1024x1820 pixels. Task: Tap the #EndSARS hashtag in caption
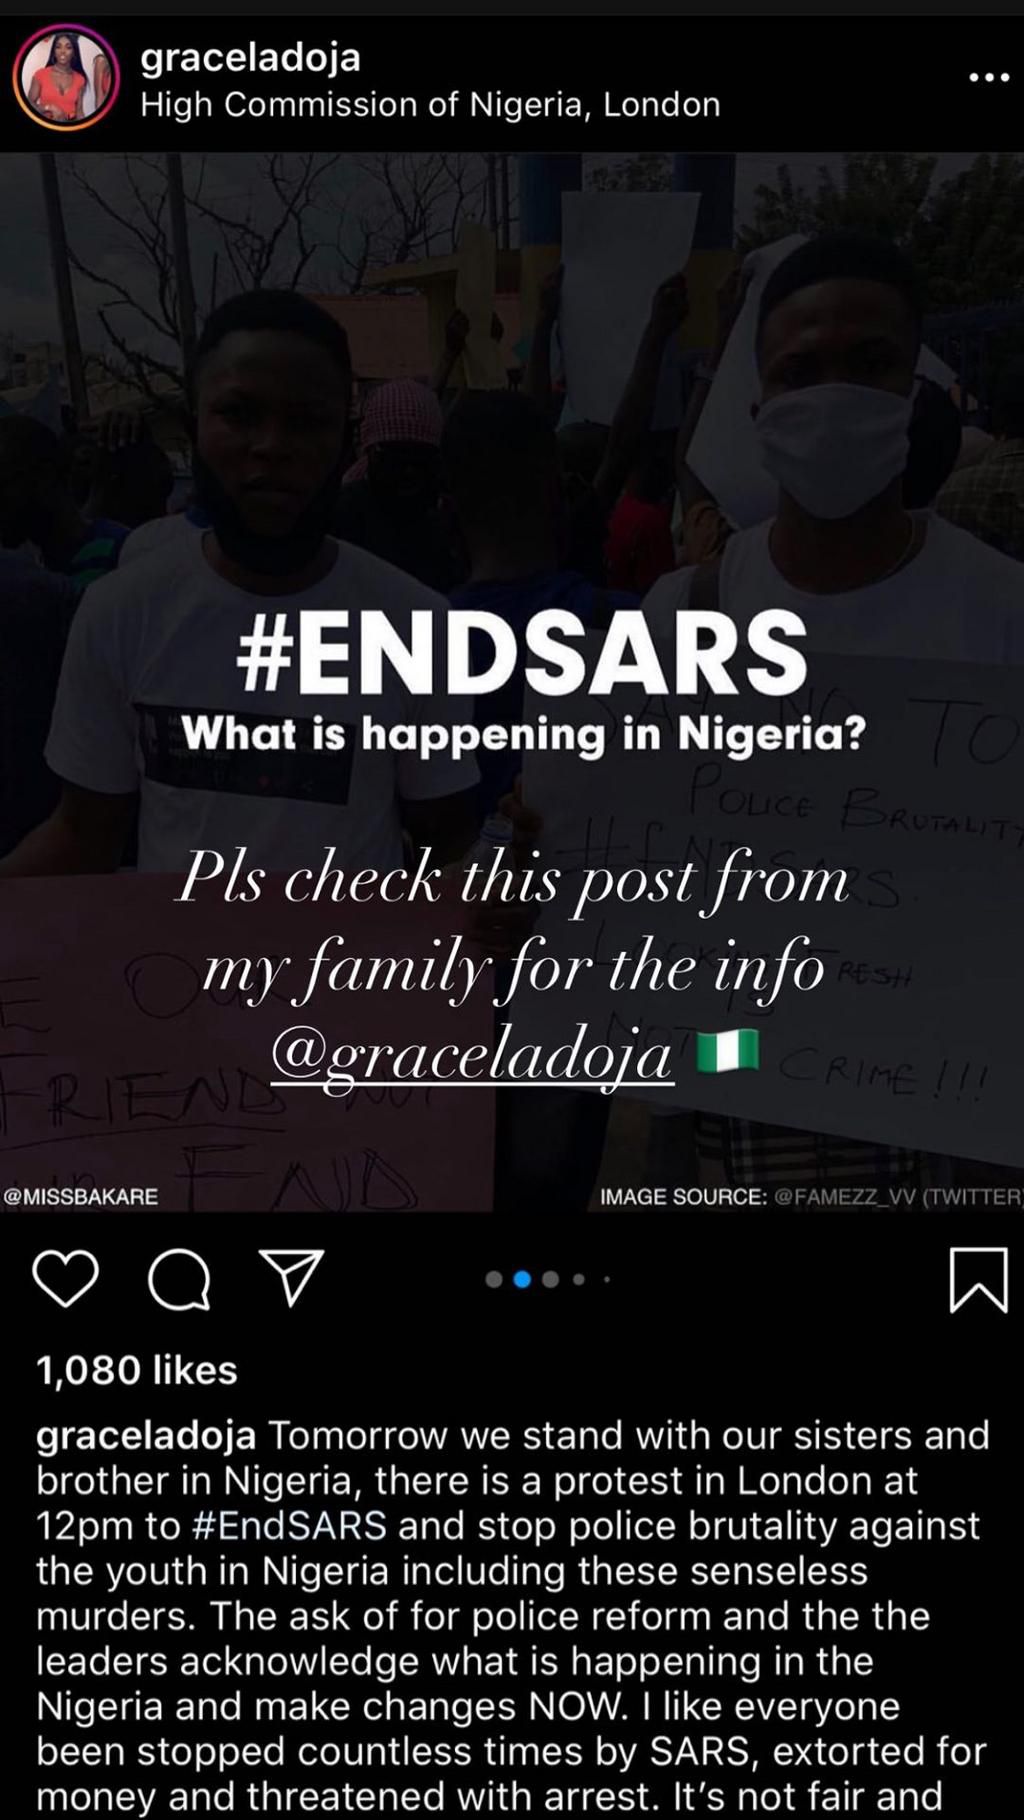pos(288,1526)
